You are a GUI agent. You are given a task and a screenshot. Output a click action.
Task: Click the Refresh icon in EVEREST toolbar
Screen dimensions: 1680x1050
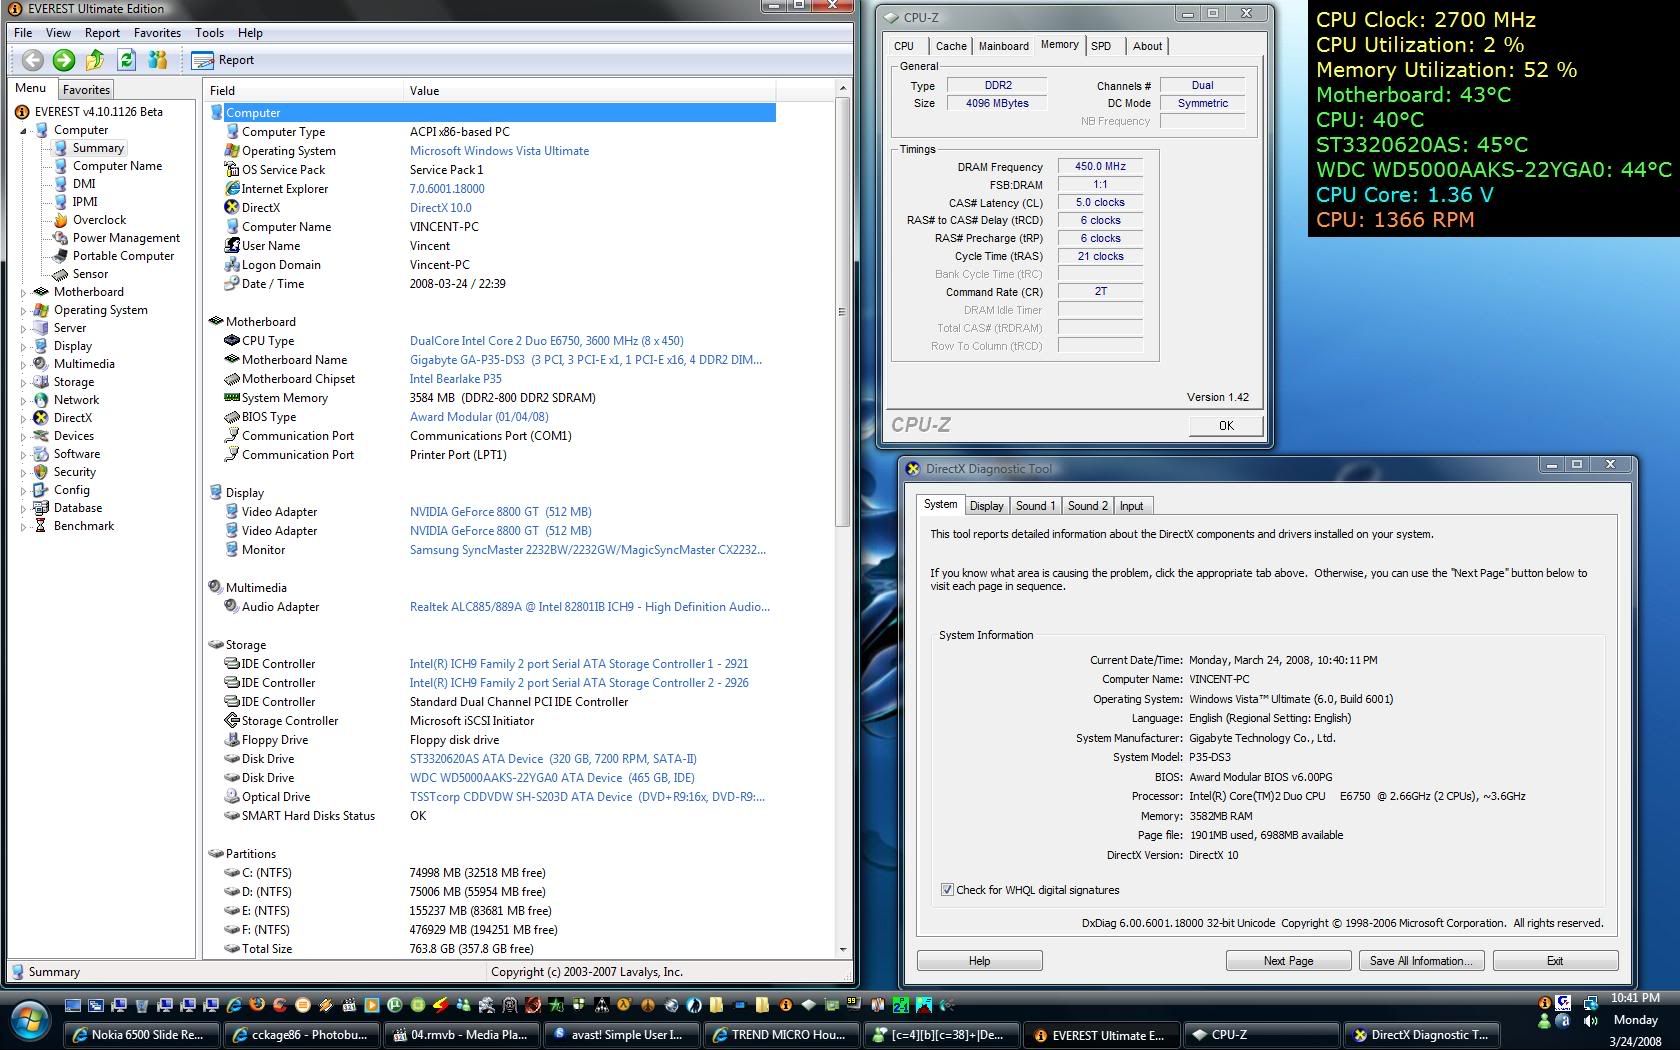(126, 60)
